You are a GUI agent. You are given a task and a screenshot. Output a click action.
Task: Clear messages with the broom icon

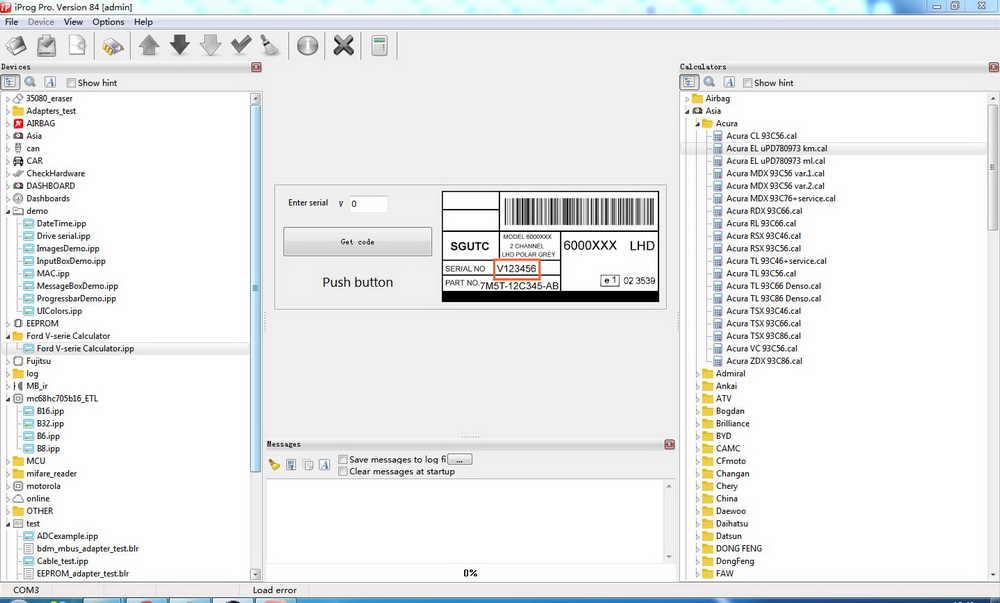[x=274, y=465]
